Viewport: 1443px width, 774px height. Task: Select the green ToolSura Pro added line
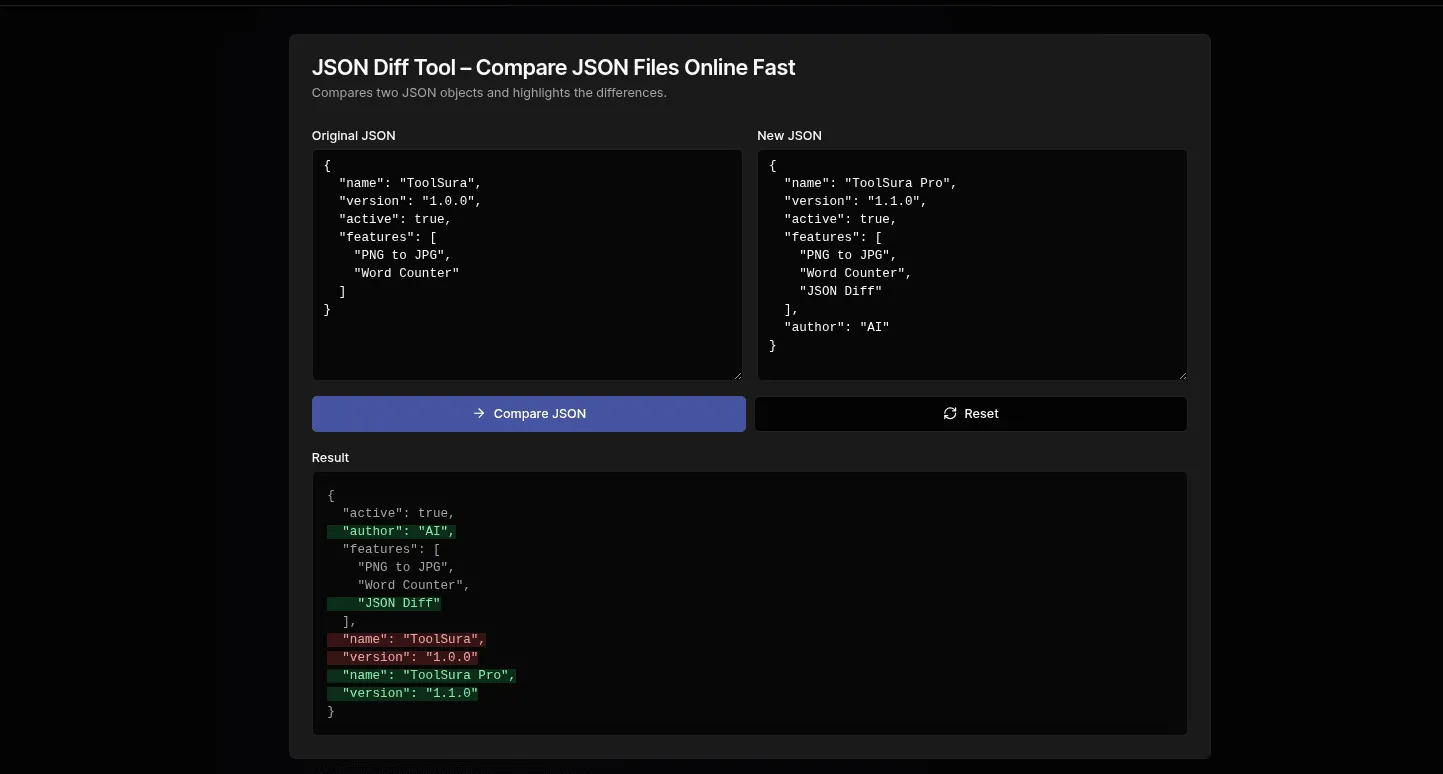click(420, 675)
